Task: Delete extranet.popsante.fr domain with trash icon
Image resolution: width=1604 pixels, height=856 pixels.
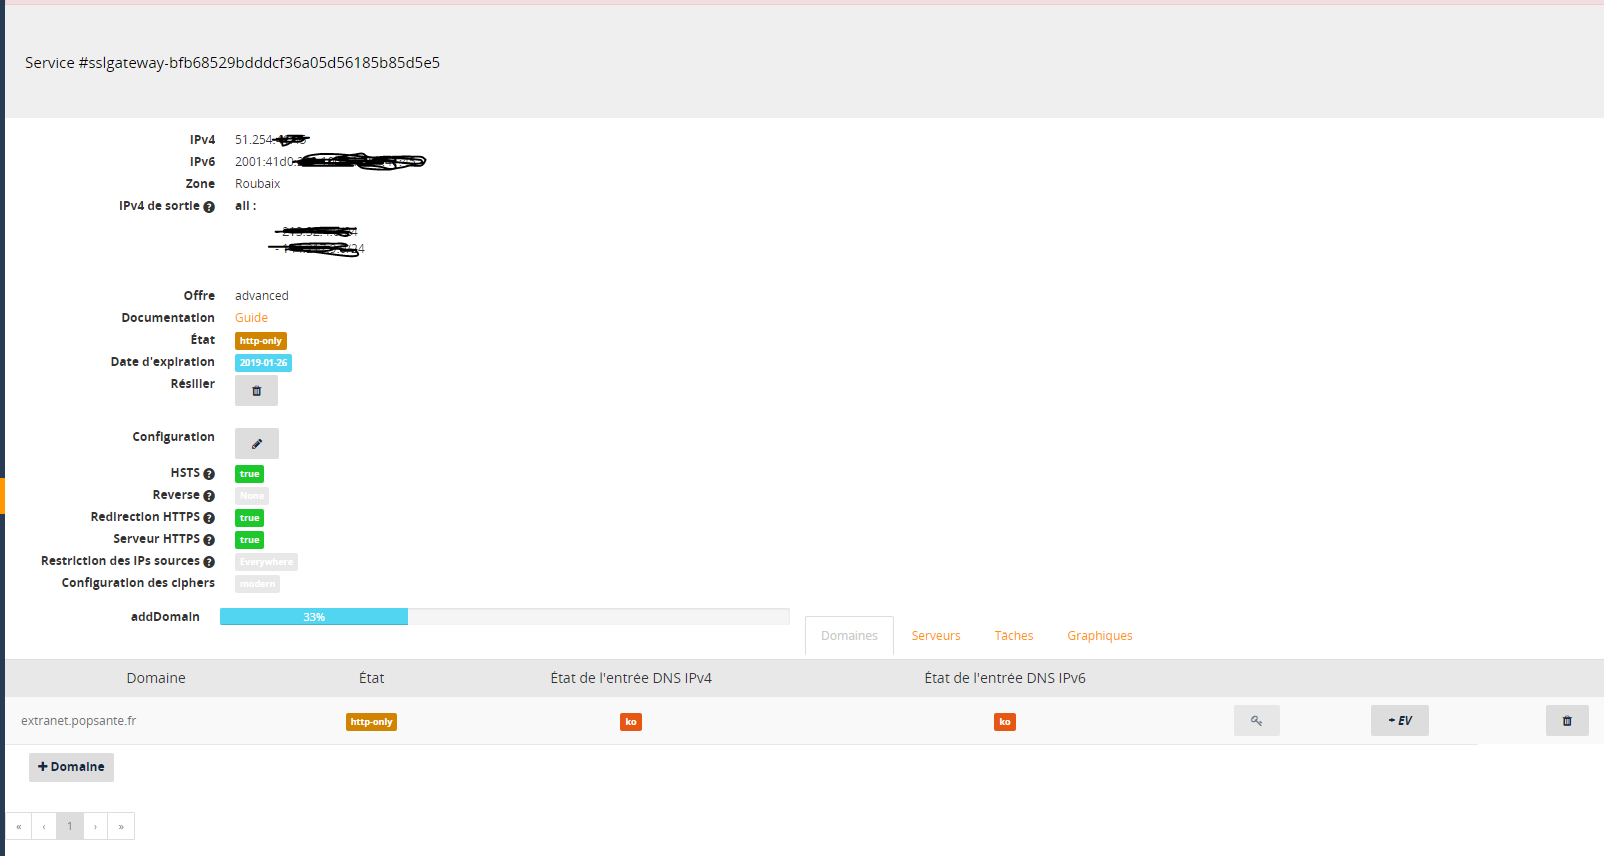Action: (1567, 721)
